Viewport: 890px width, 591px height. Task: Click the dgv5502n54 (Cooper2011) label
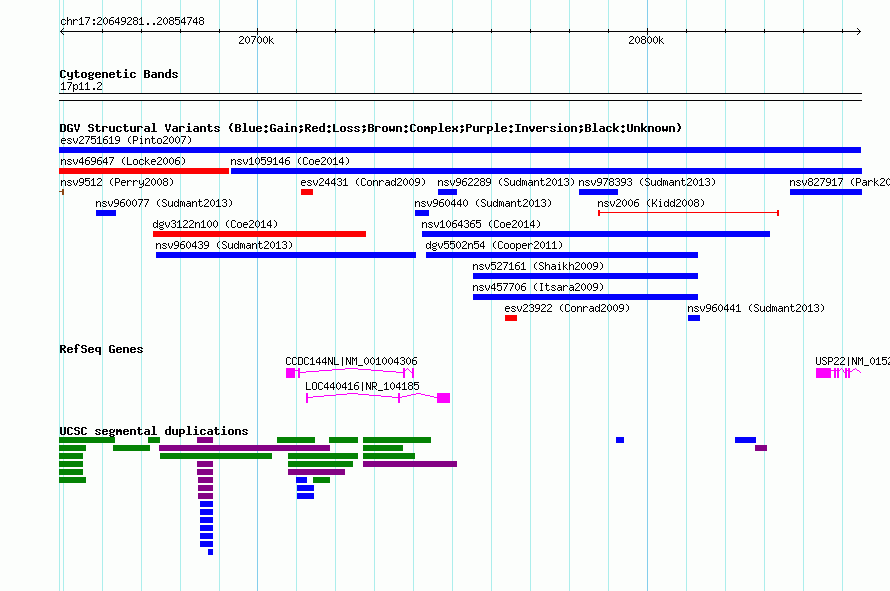point(494,245)
